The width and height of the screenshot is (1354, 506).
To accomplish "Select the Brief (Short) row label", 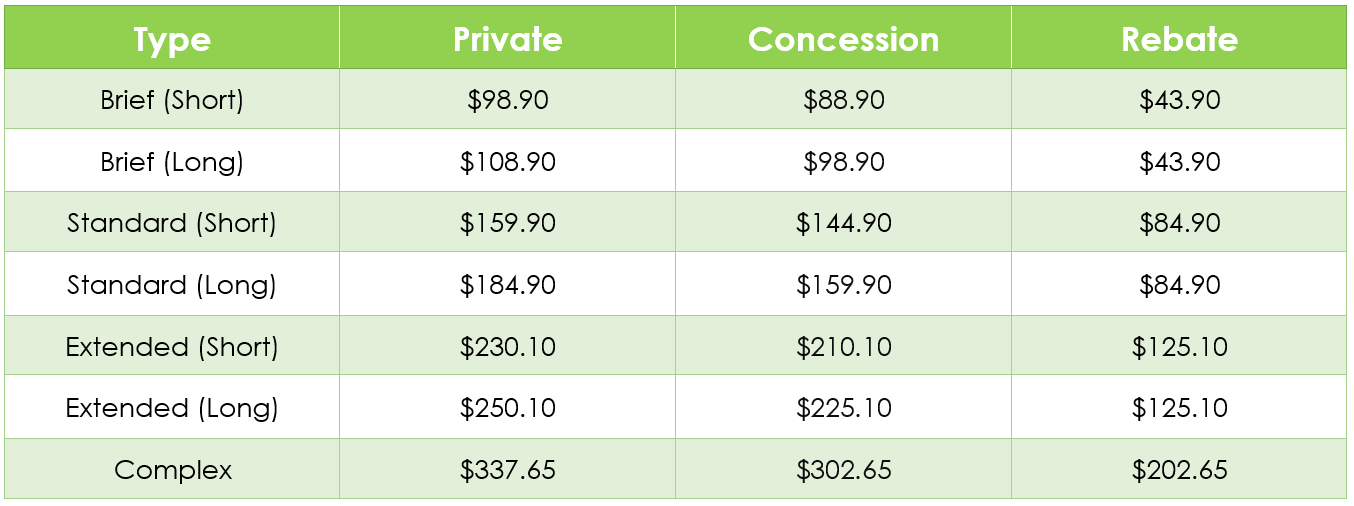I will 172,100.
